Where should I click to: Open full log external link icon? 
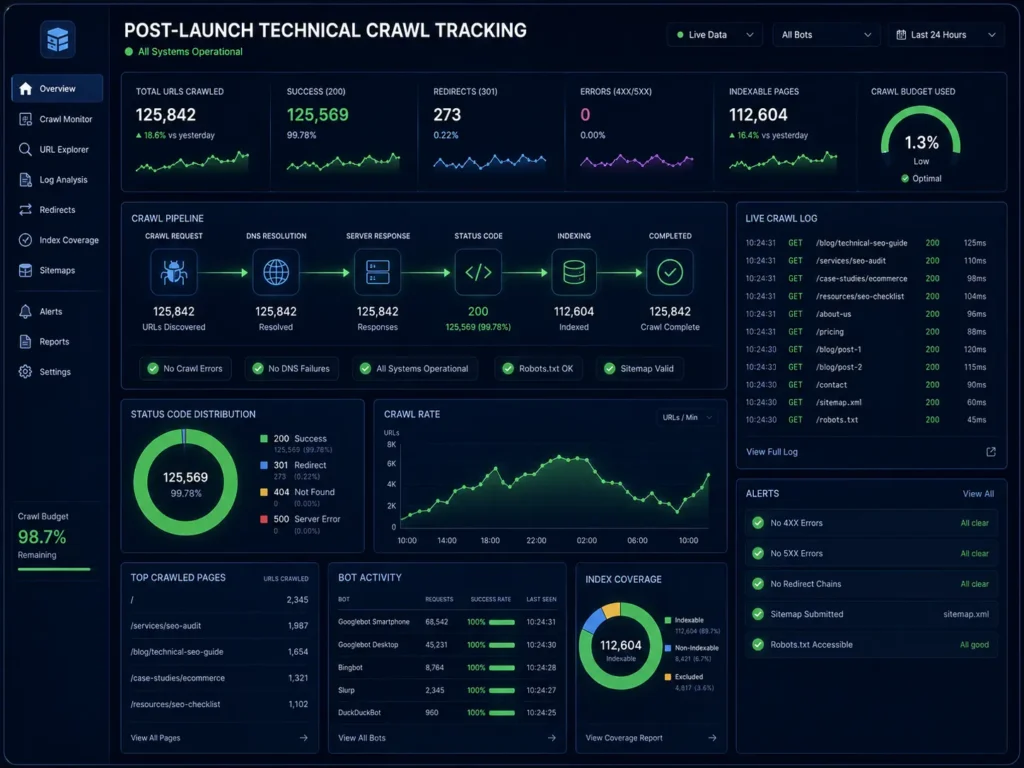pyautogui.click(x=991, y=452)
